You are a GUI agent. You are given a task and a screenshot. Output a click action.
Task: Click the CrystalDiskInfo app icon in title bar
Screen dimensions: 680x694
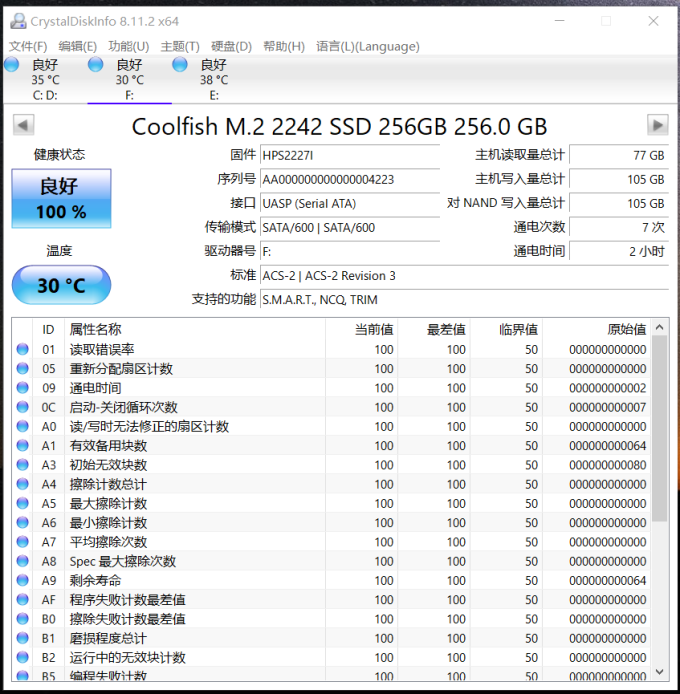18,21
